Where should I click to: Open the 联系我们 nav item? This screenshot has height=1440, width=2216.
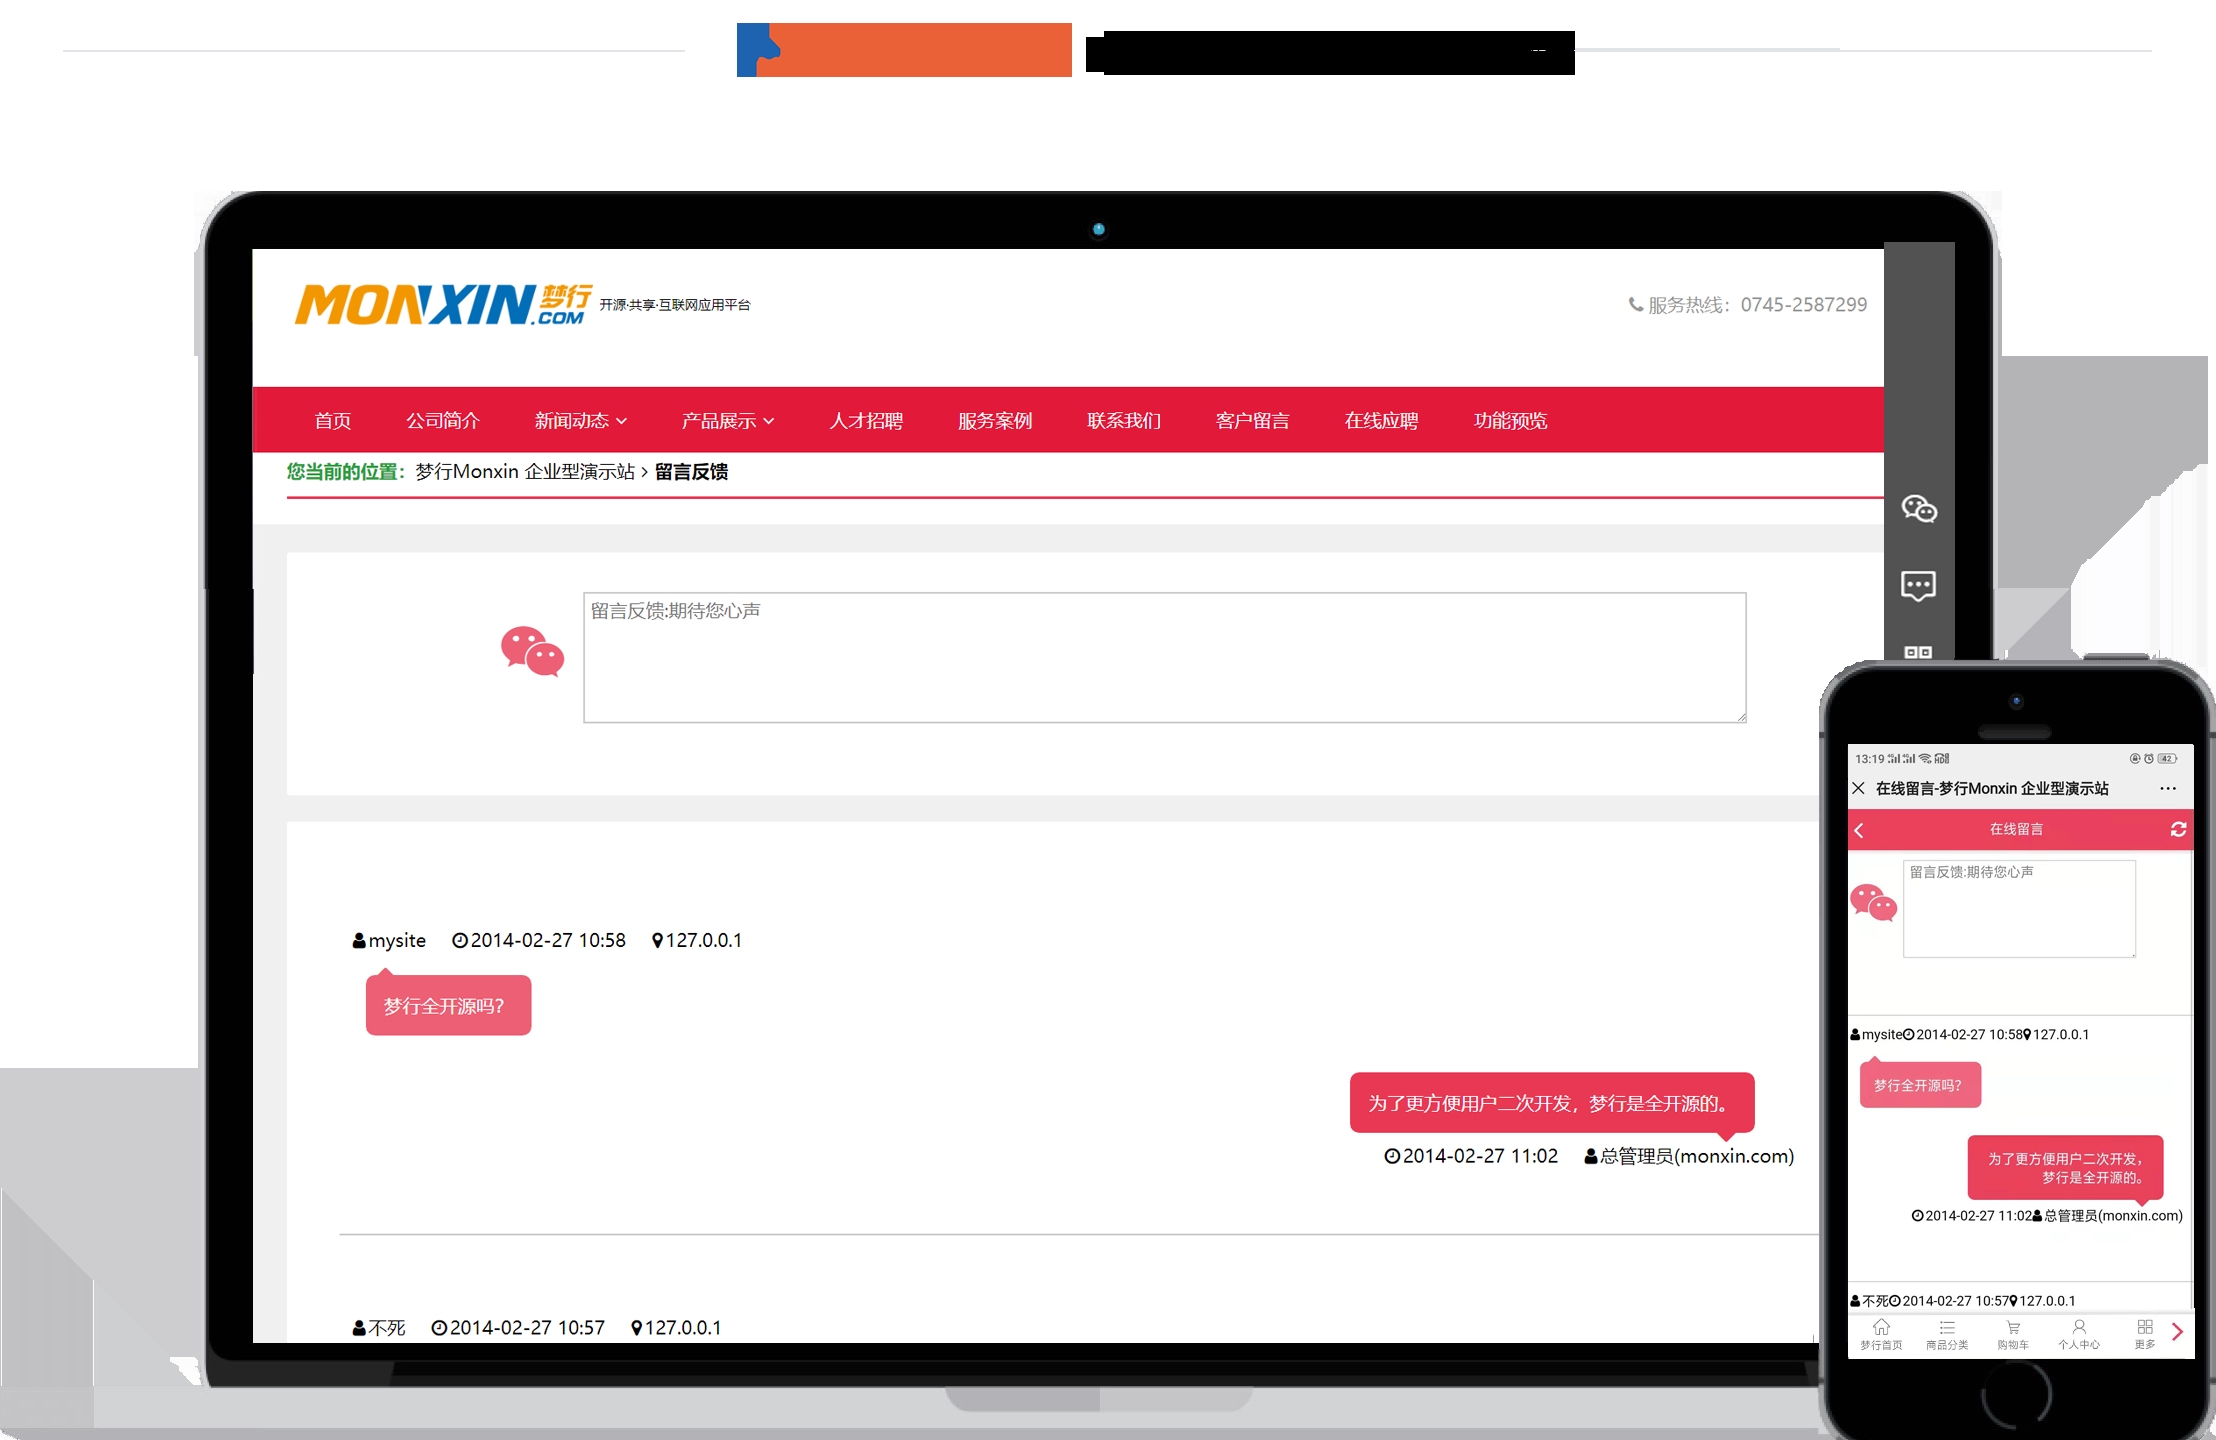[1123, 420]
